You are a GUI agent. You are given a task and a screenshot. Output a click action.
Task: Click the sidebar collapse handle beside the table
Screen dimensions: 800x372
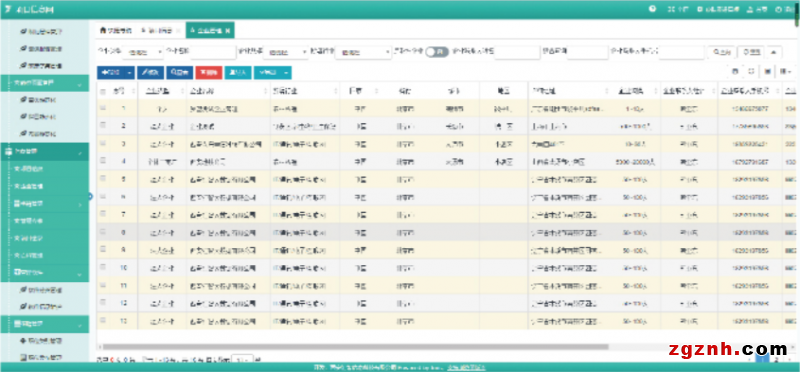pyautogui.click(x=91, y=196)
